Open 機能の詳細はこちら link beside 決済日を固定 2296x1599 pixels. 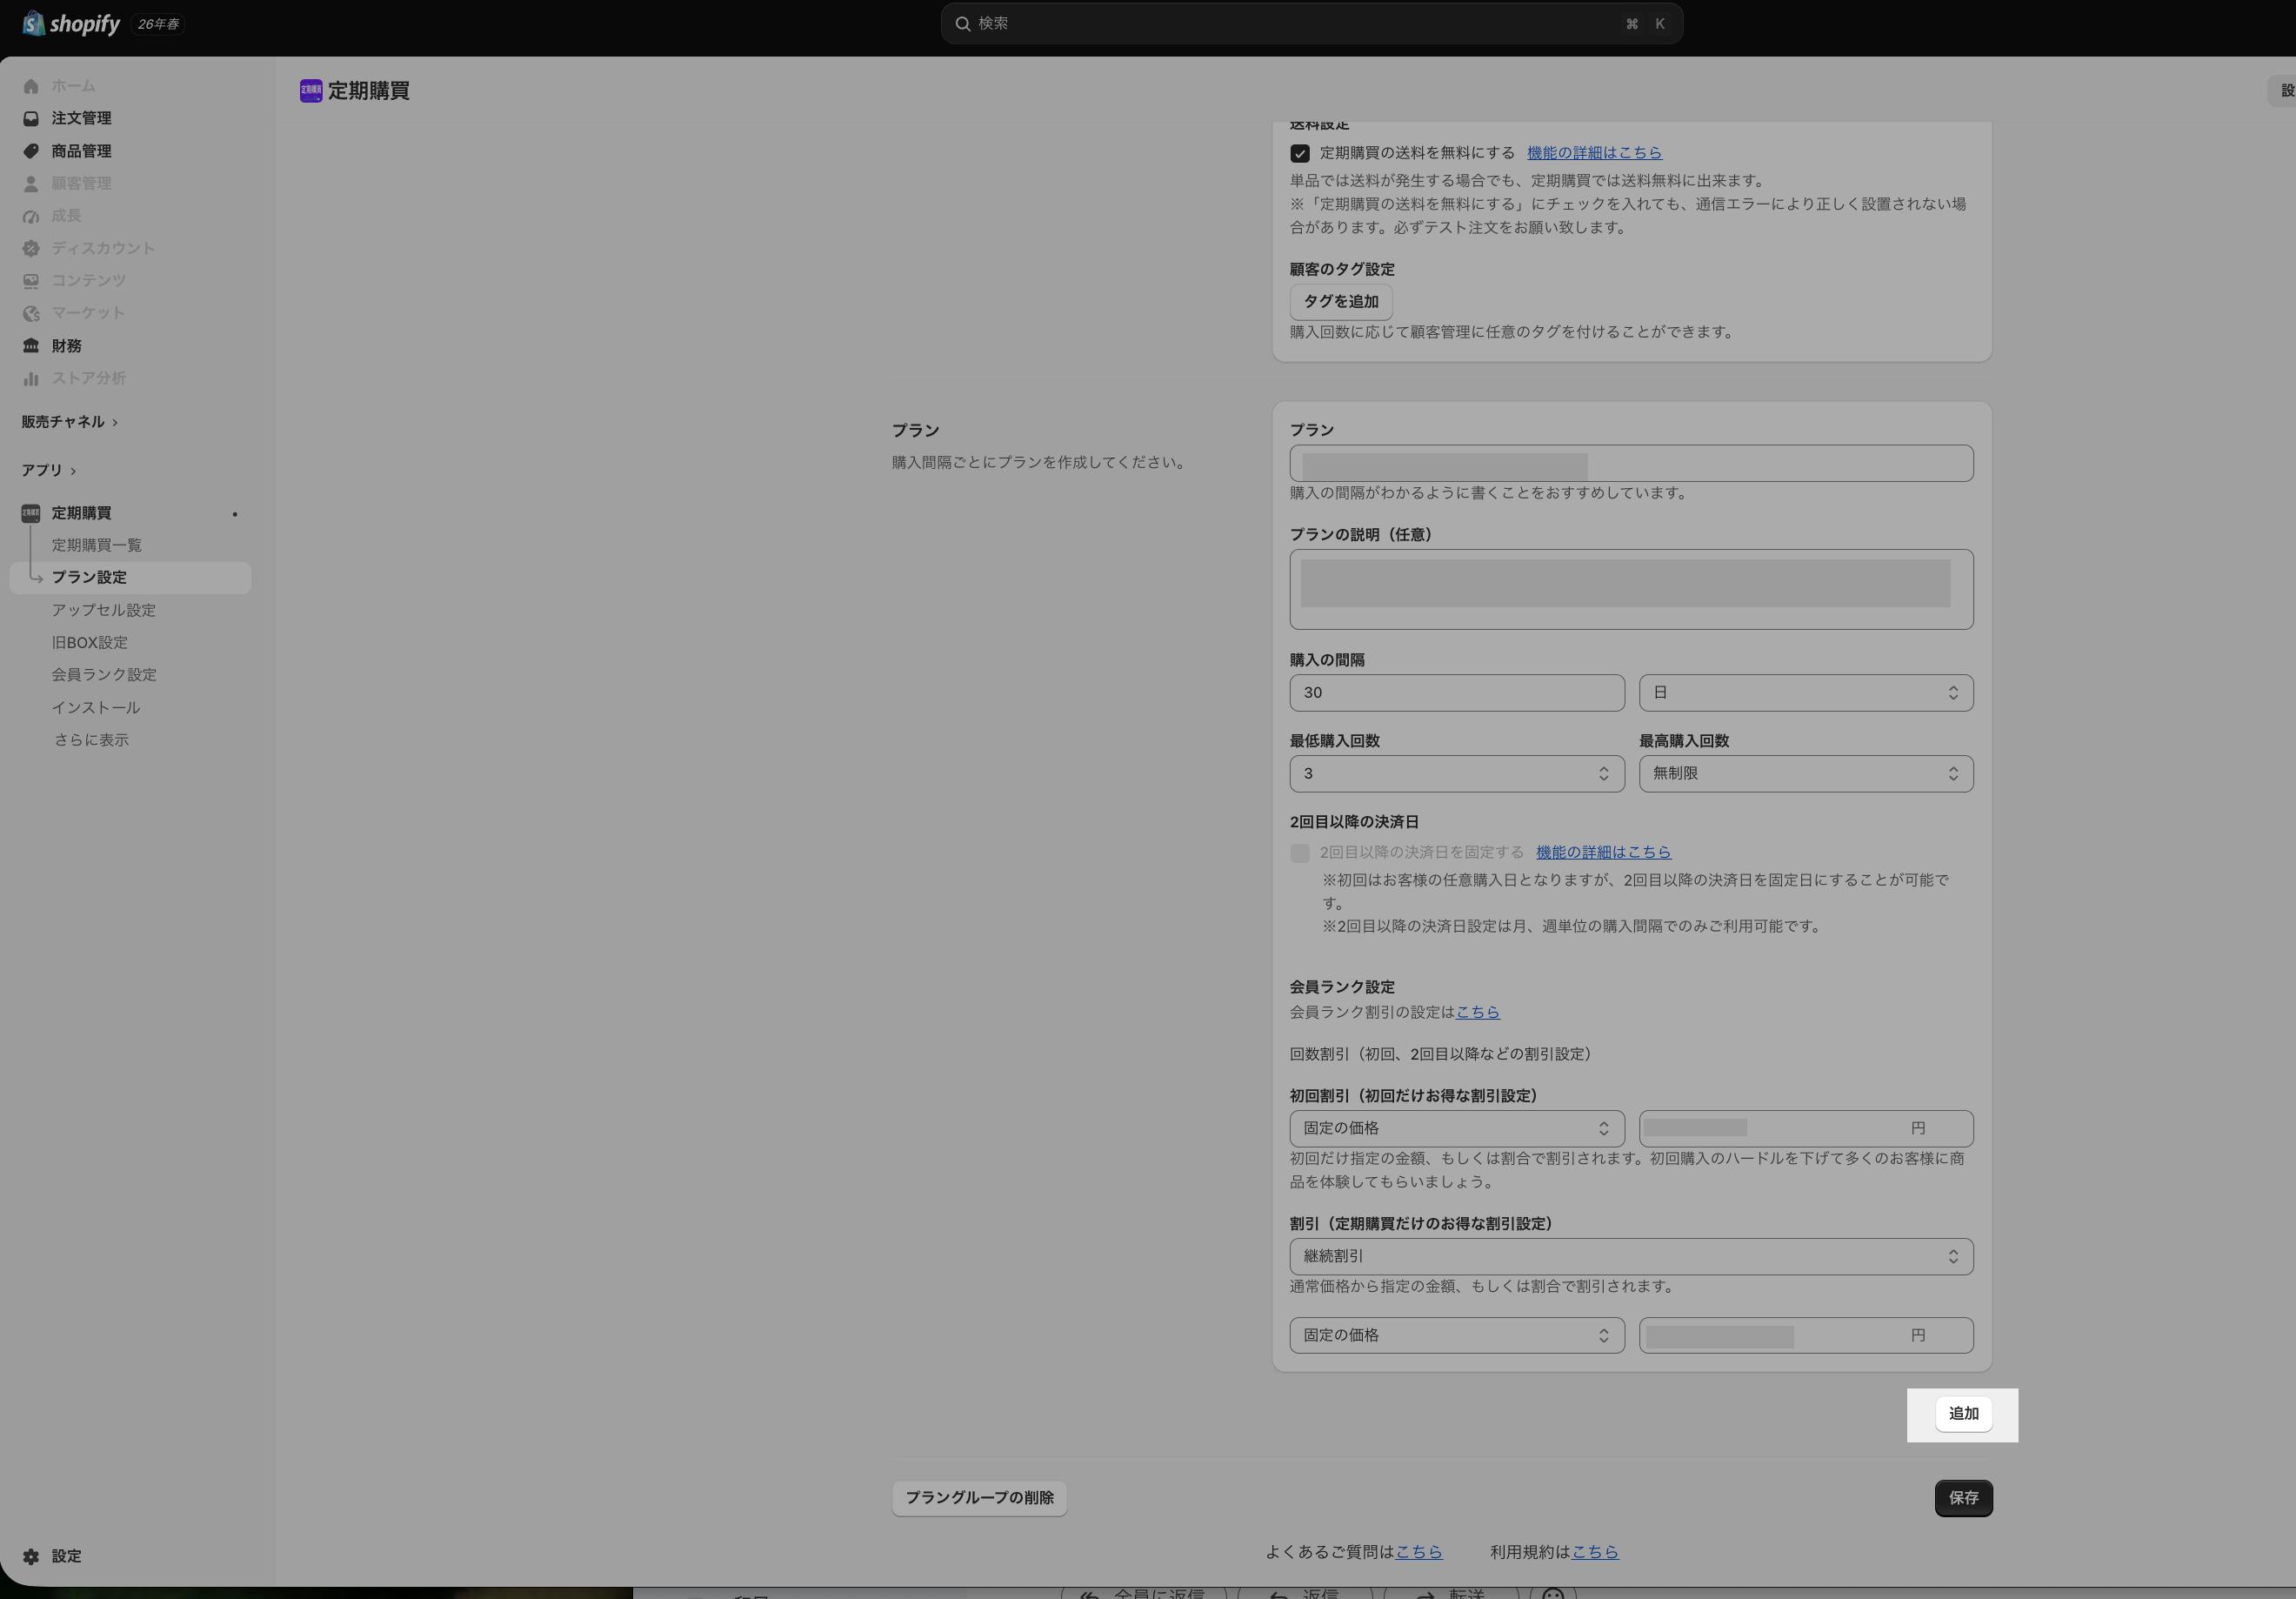click(x=1603, y=853)
